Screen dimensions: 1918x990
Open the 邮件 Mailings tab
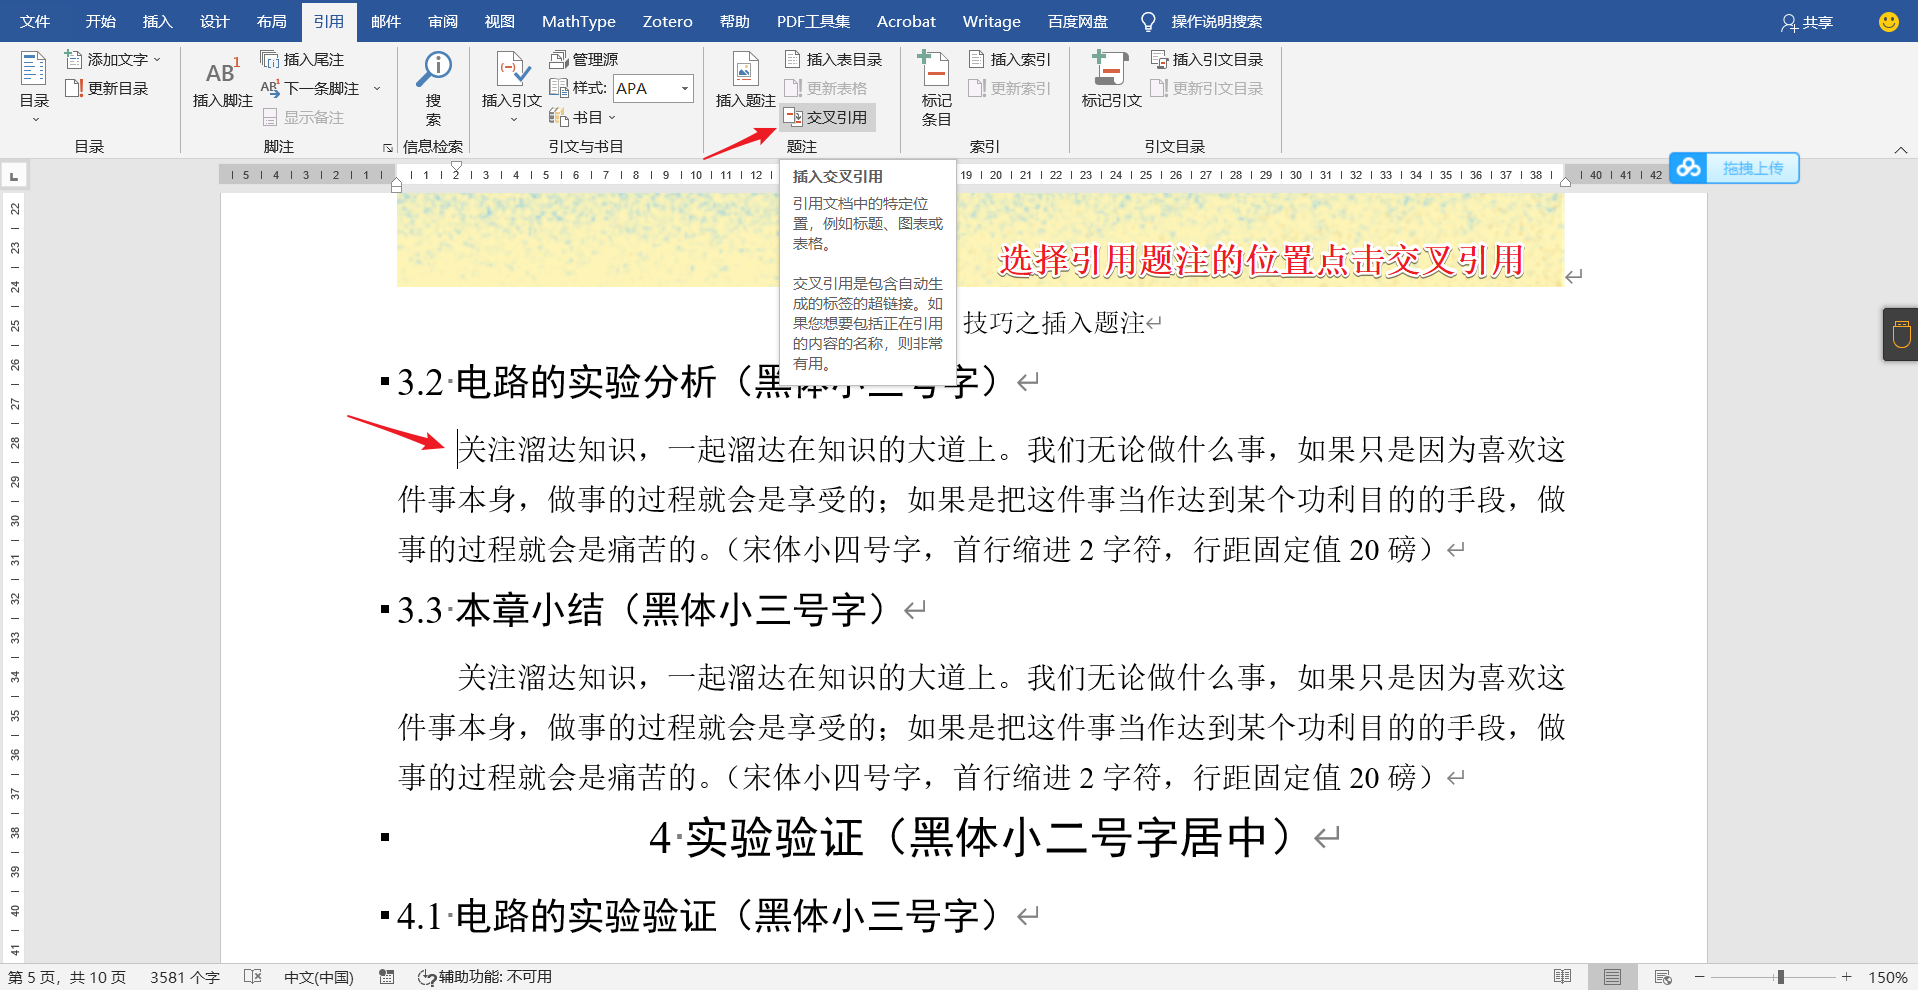click(386, 21)
